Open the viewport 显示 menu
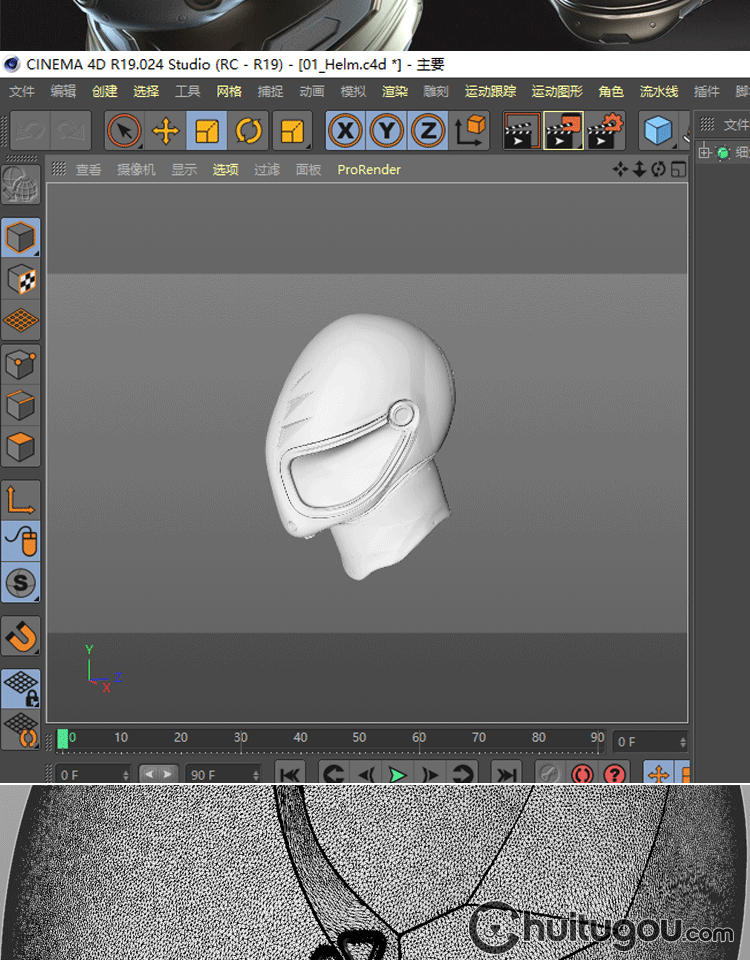This screenshot has height=960, width=750. (x=184, y=170)
